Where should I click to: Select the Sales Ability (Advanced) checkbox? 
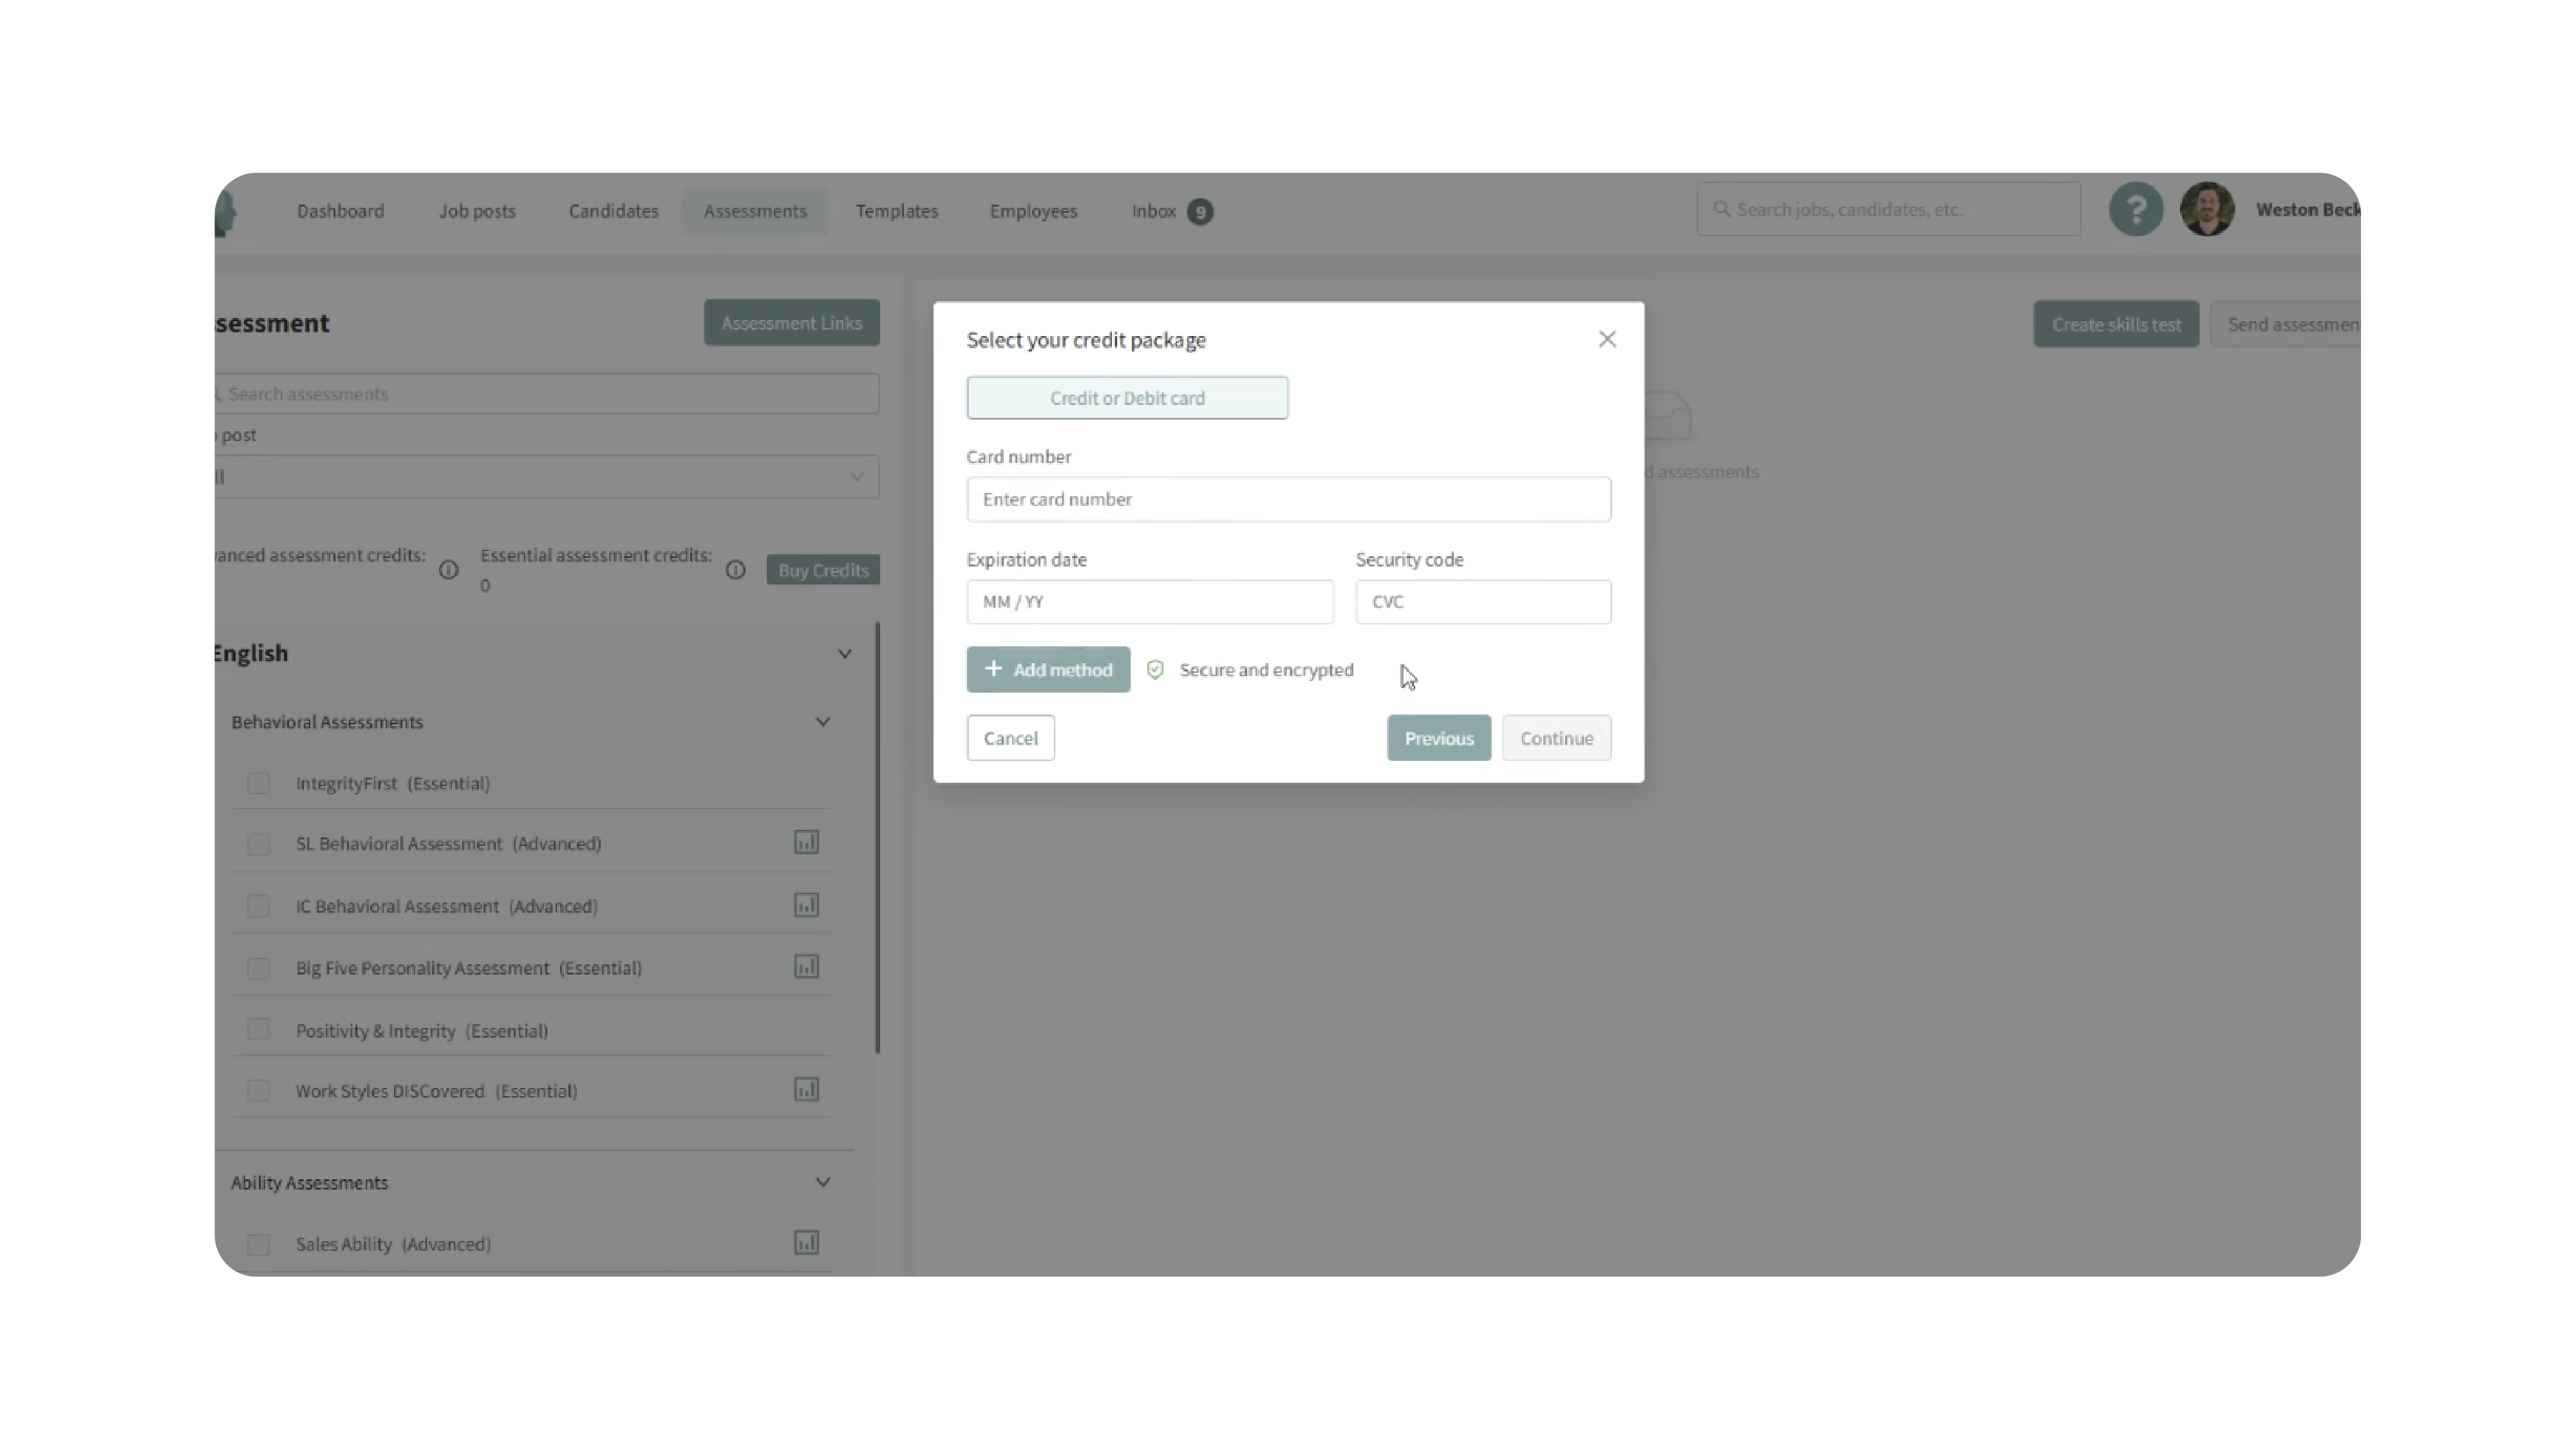(258, 1244)
